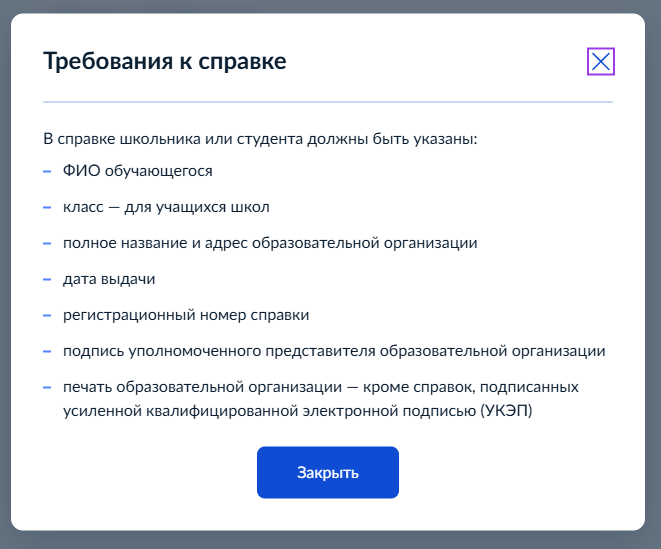Click the dash bullet before класс
This screenshot has height=549, width=661.
coord(47,207)
